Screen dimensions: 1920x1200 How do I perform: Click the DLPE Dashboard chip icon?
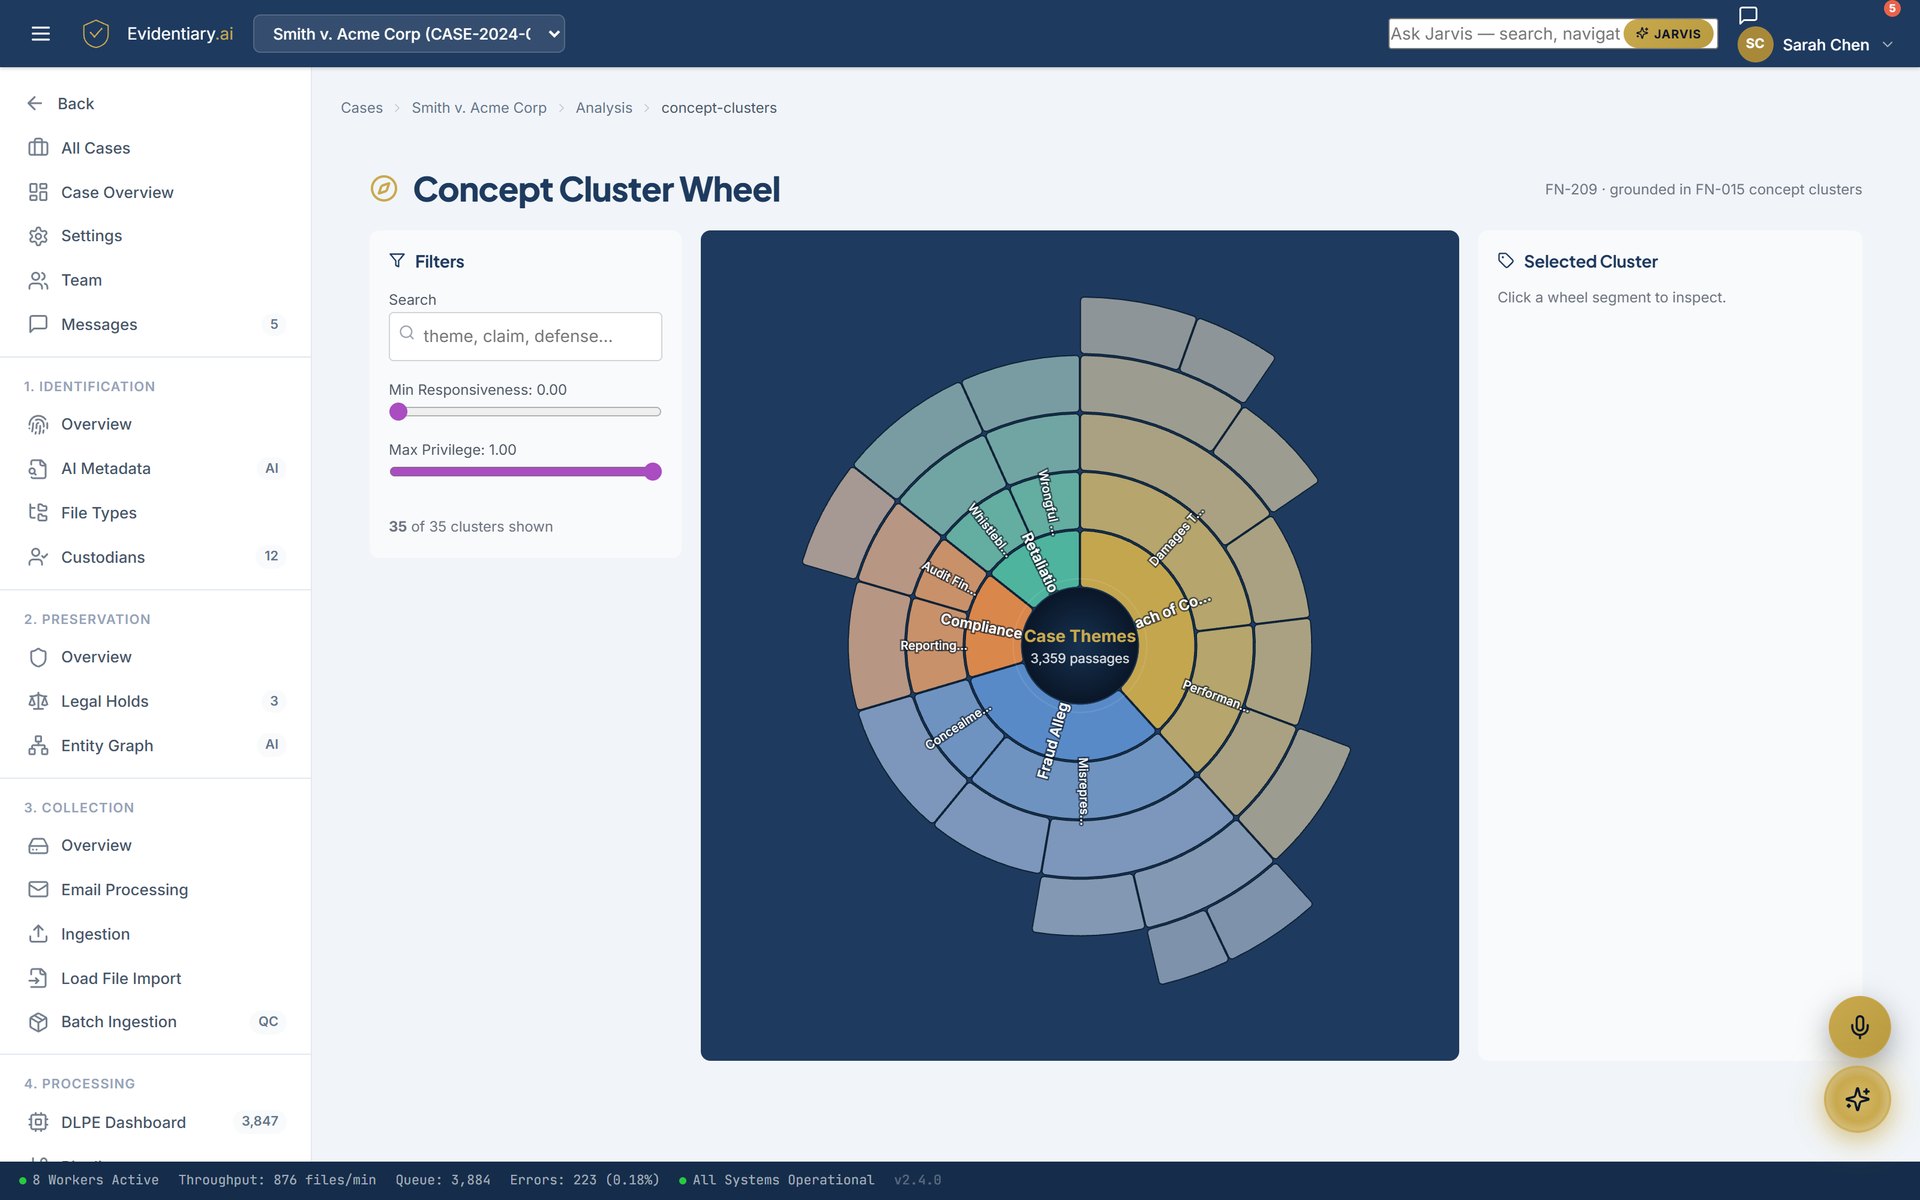coord(38,1122)
